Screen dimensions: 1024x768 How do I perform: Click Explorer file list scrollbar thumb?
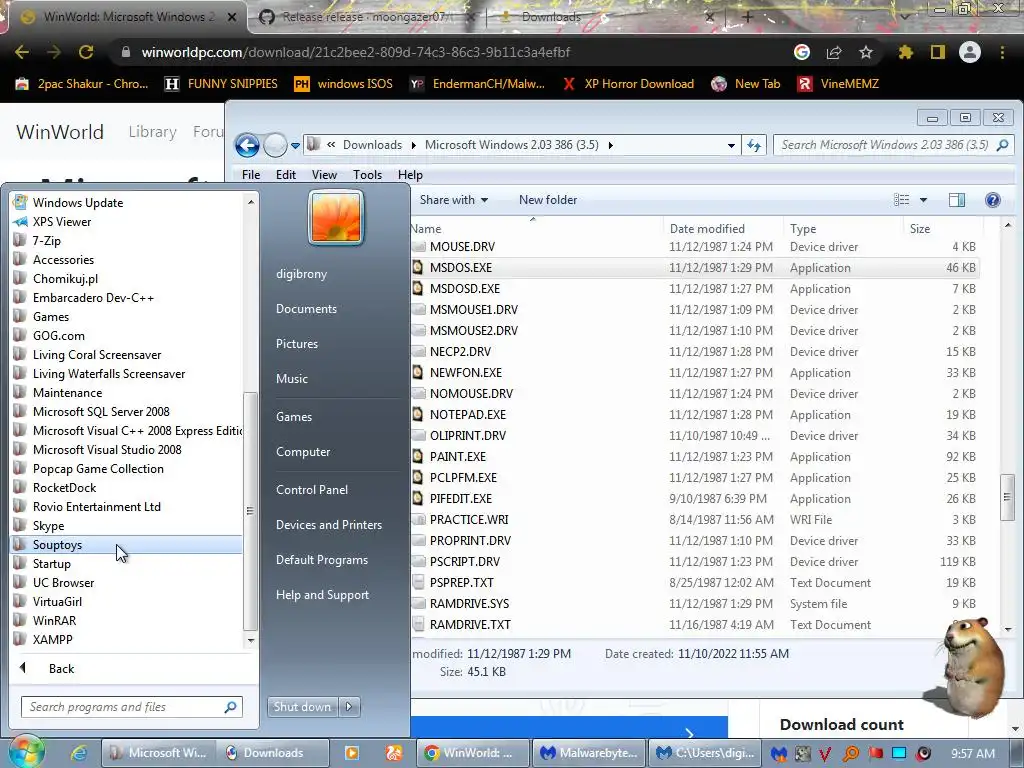(x=1007, y=498)
